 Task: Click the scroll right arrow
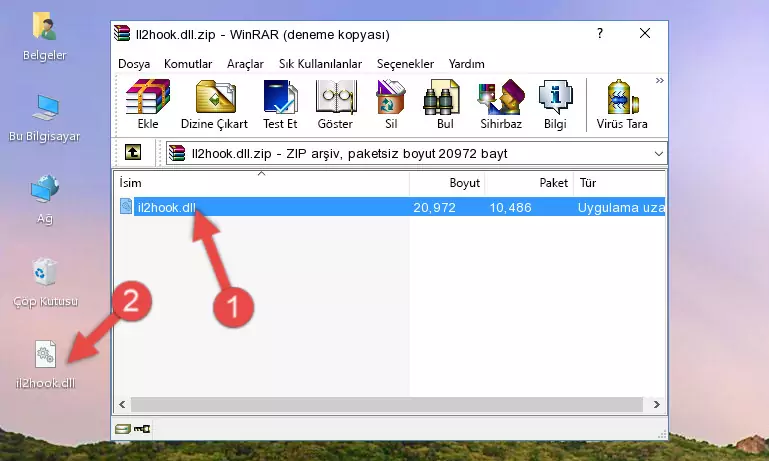point(656,405)
